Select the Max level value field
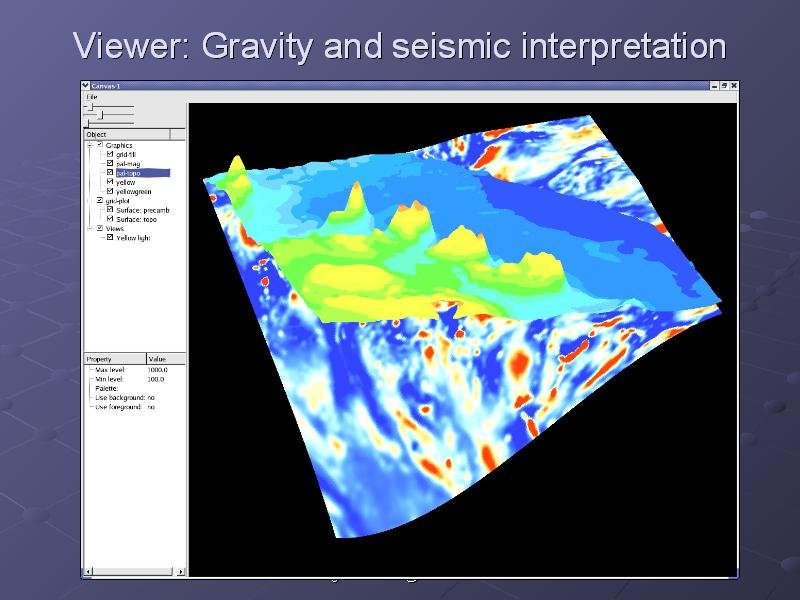 [x=158, y=370]
